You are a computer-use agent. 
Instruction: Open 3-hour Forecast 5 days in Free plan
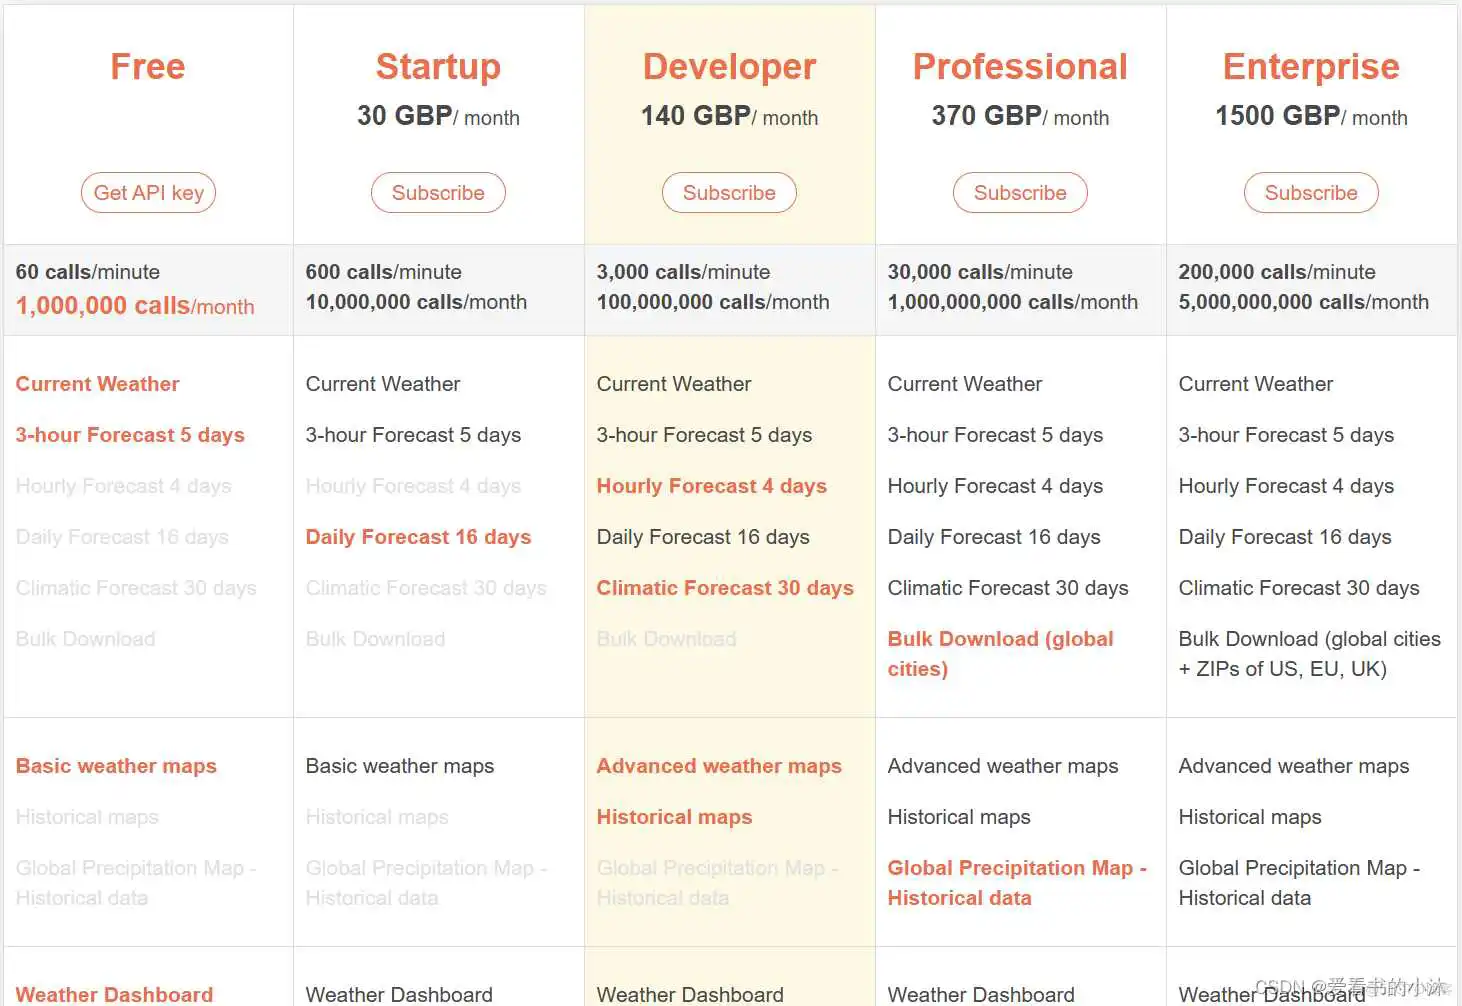(130, 435)
